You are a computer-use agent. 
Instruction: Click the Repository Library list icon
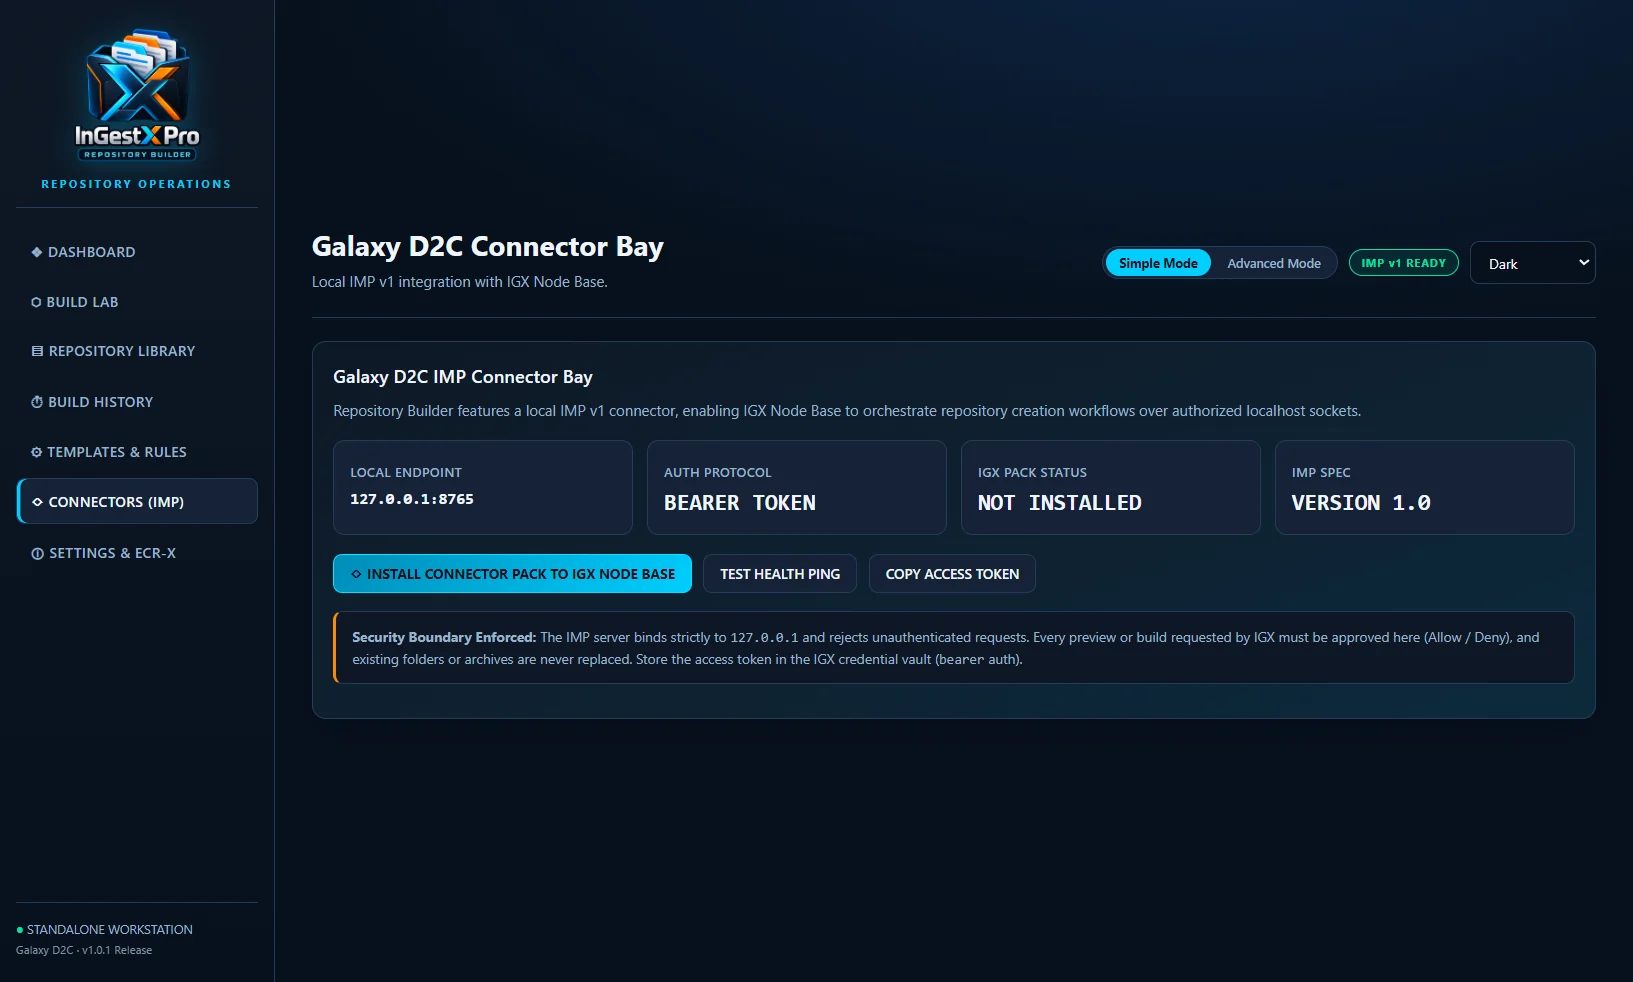click(x=37, y=351)
